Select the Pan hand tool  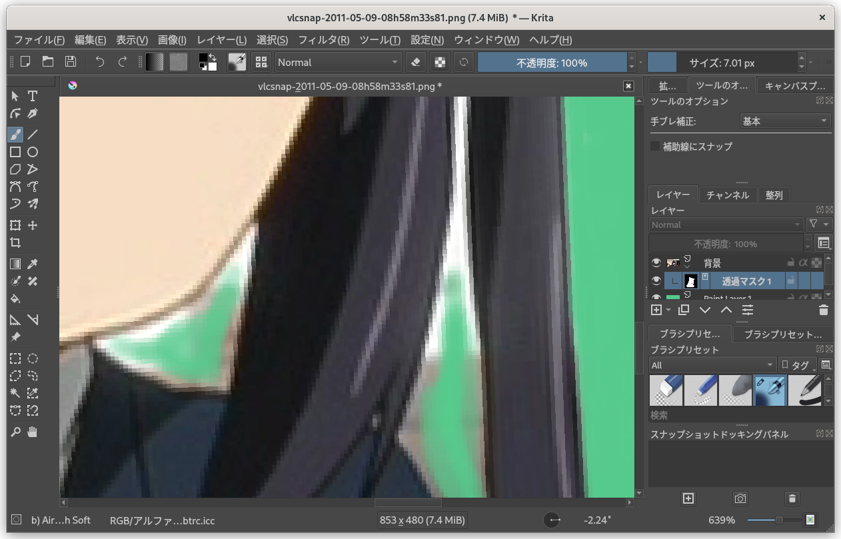point(33,432)
